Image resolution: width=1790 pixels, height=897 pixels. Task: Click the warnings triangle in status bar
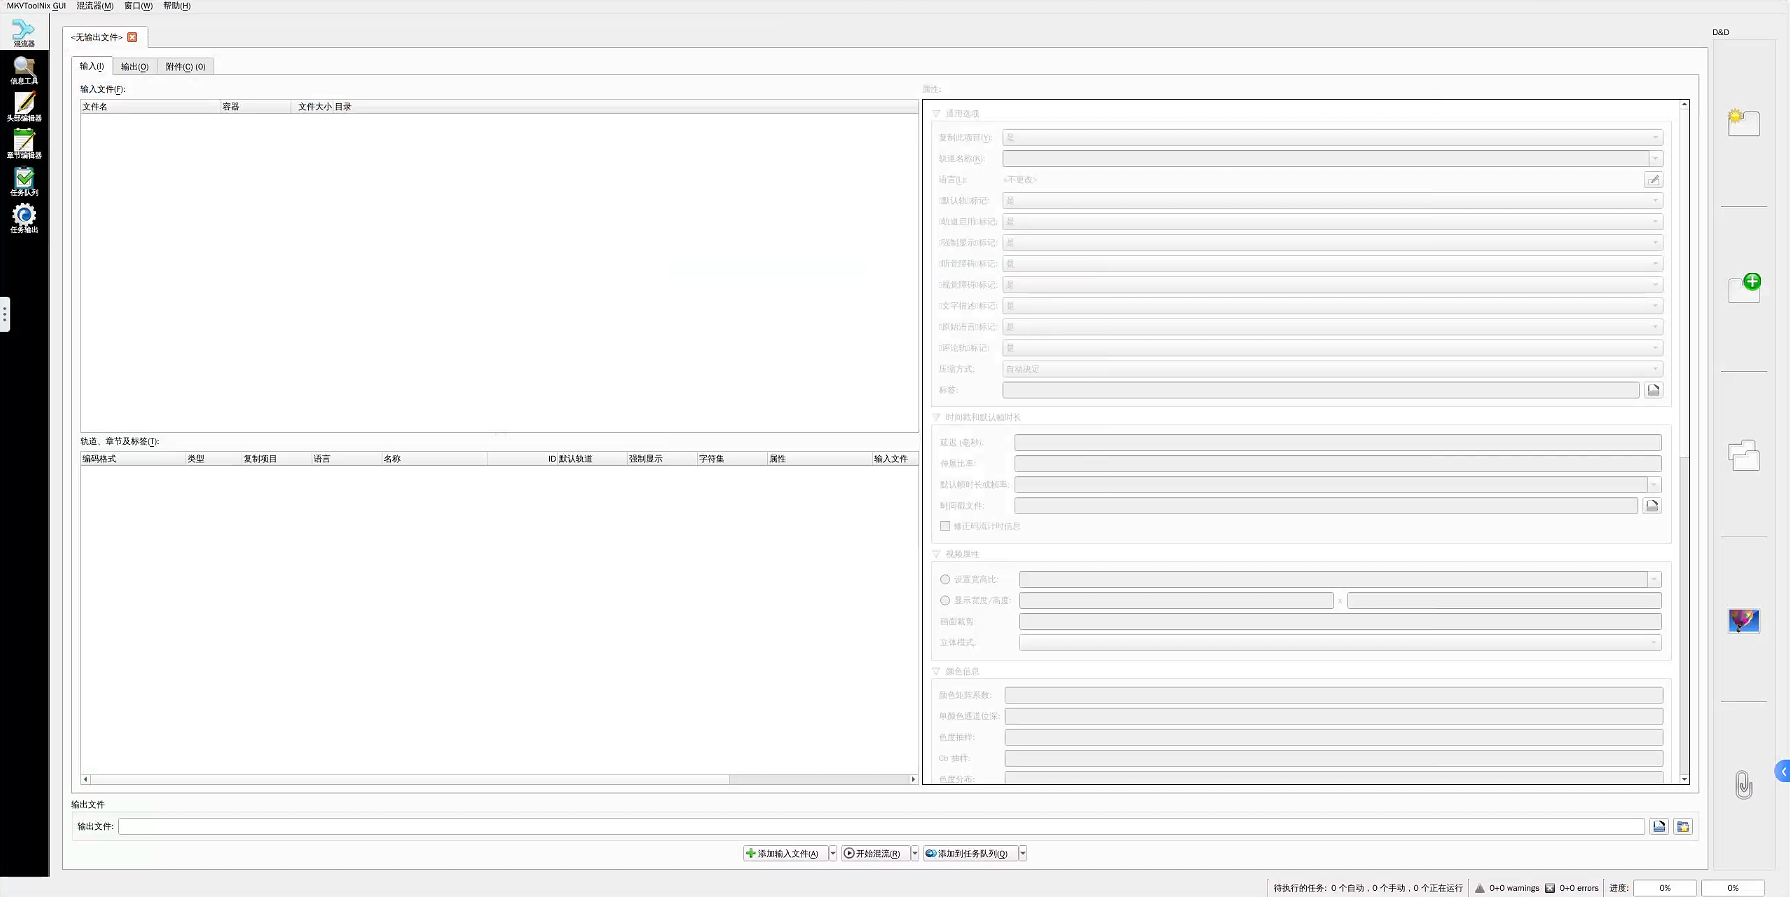pyautogui.click(x=1480, y=888)
